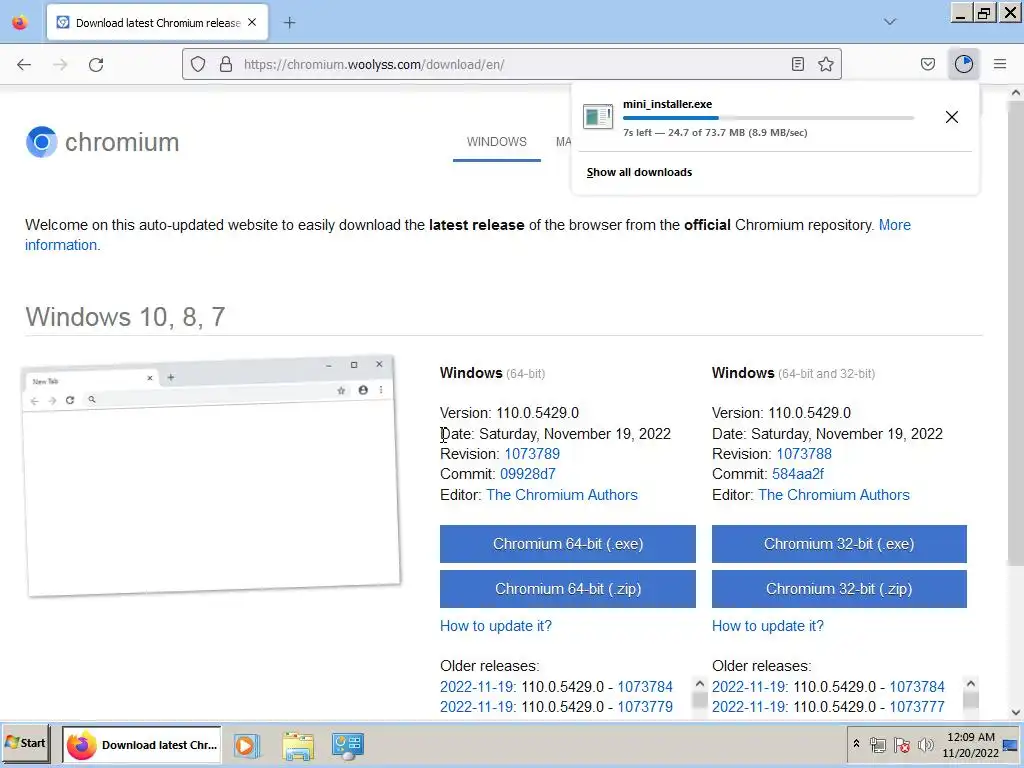Viewport: 1024px width, 768px height.
Task: Toggle the Downloads panel toolbar button
Action: (964, 64)
